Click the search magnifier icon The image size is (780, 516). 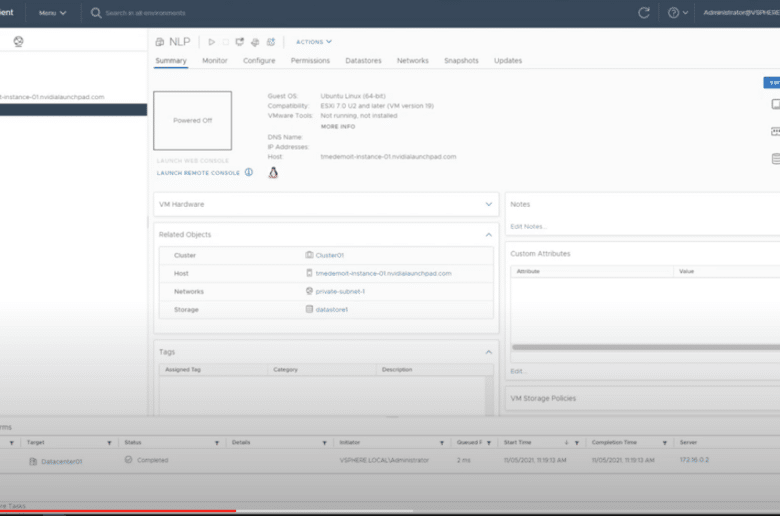[96, 13]
